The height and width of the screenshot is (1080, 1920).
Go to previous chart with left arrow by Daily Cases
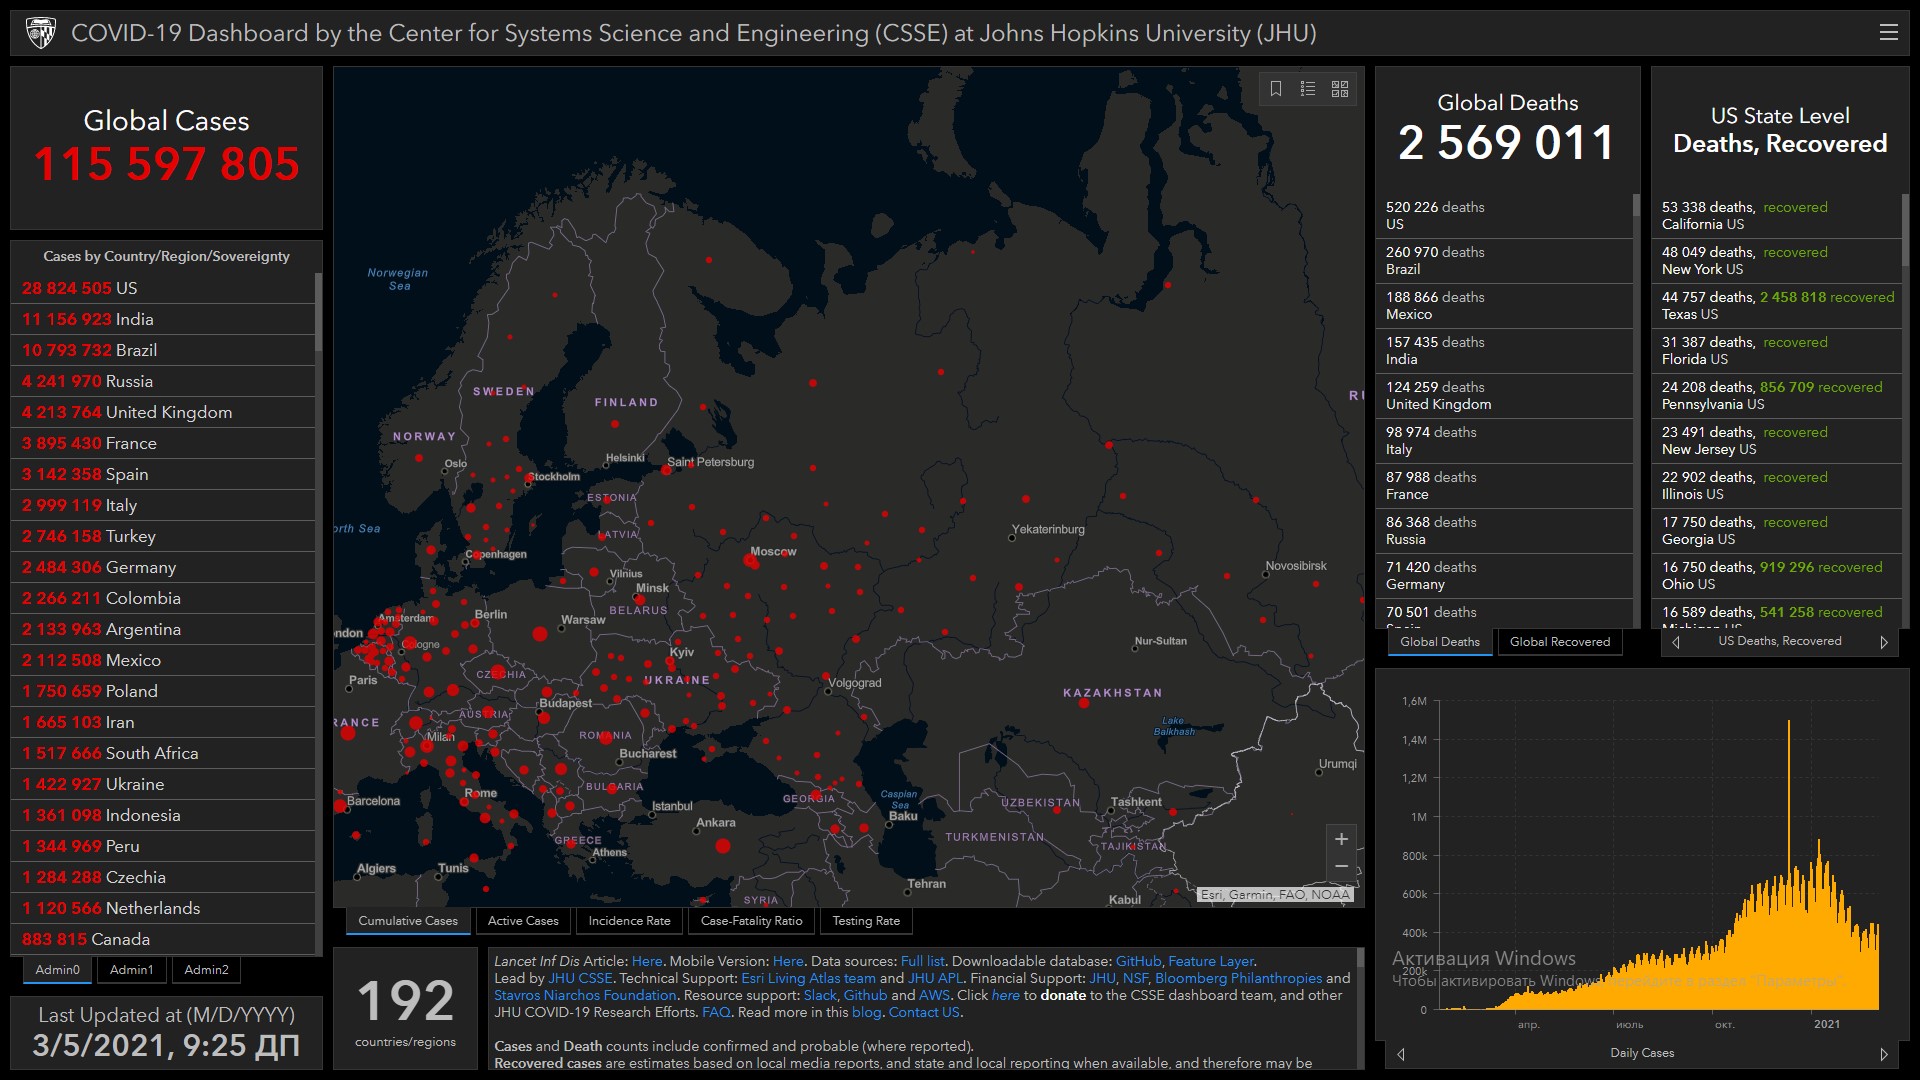(1401, 1054)
